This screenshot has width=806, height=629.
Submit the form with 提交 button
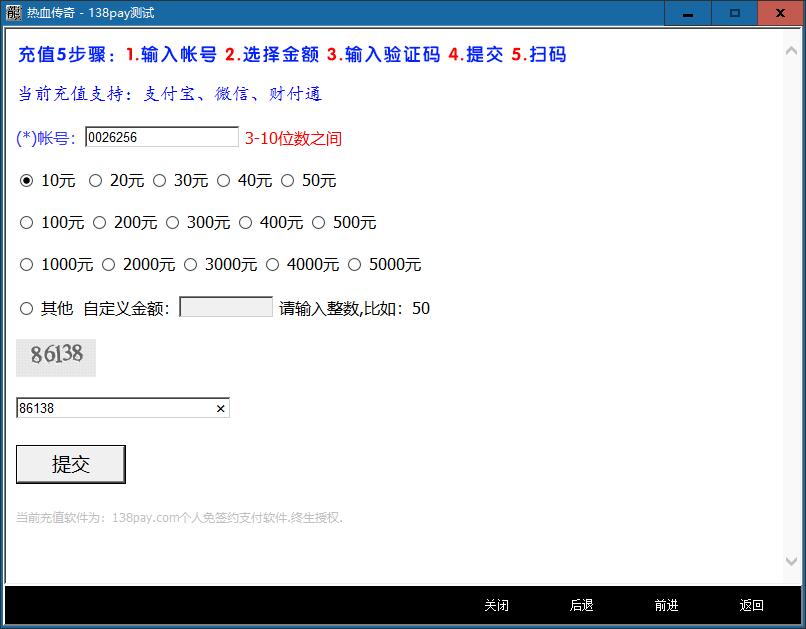71,465
